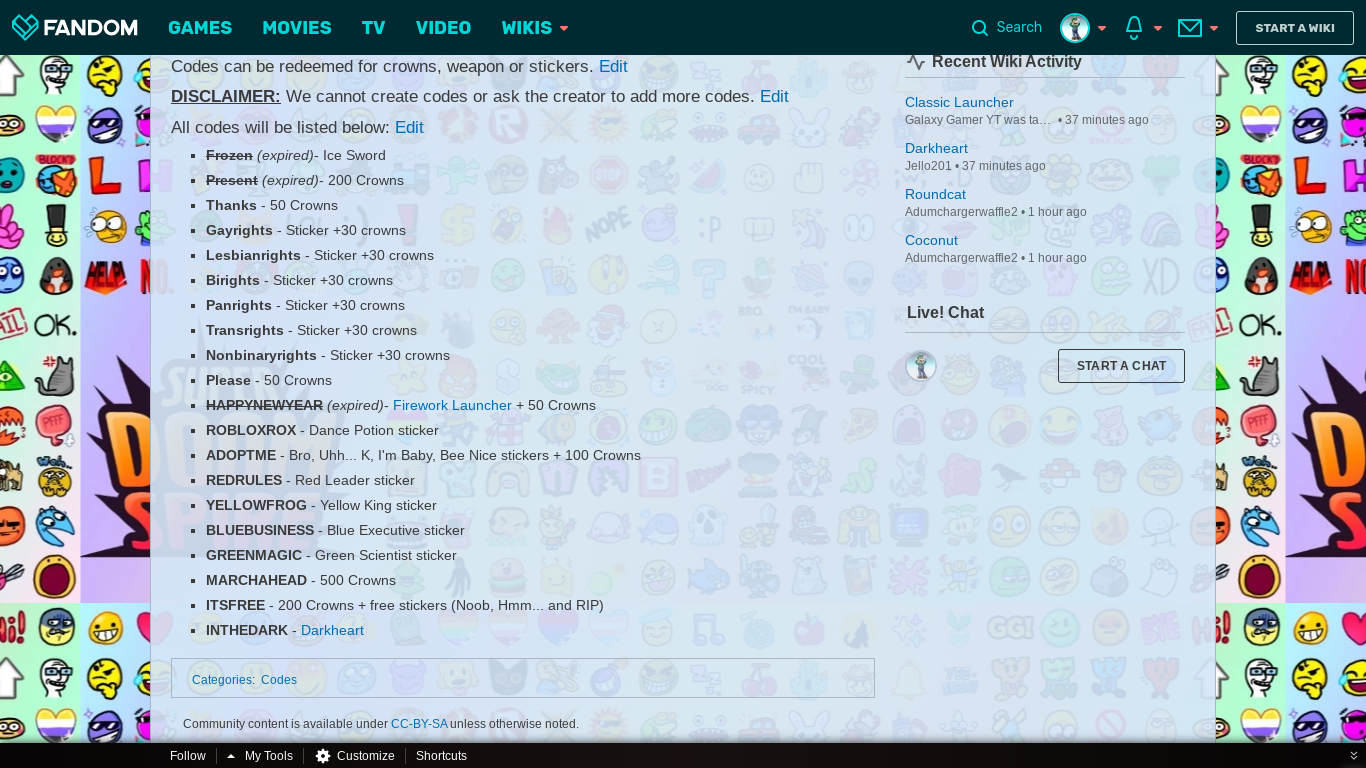This screenshot has width=1366, height=768.
Task: Click the Transrights code text
Action: (245, 331)
